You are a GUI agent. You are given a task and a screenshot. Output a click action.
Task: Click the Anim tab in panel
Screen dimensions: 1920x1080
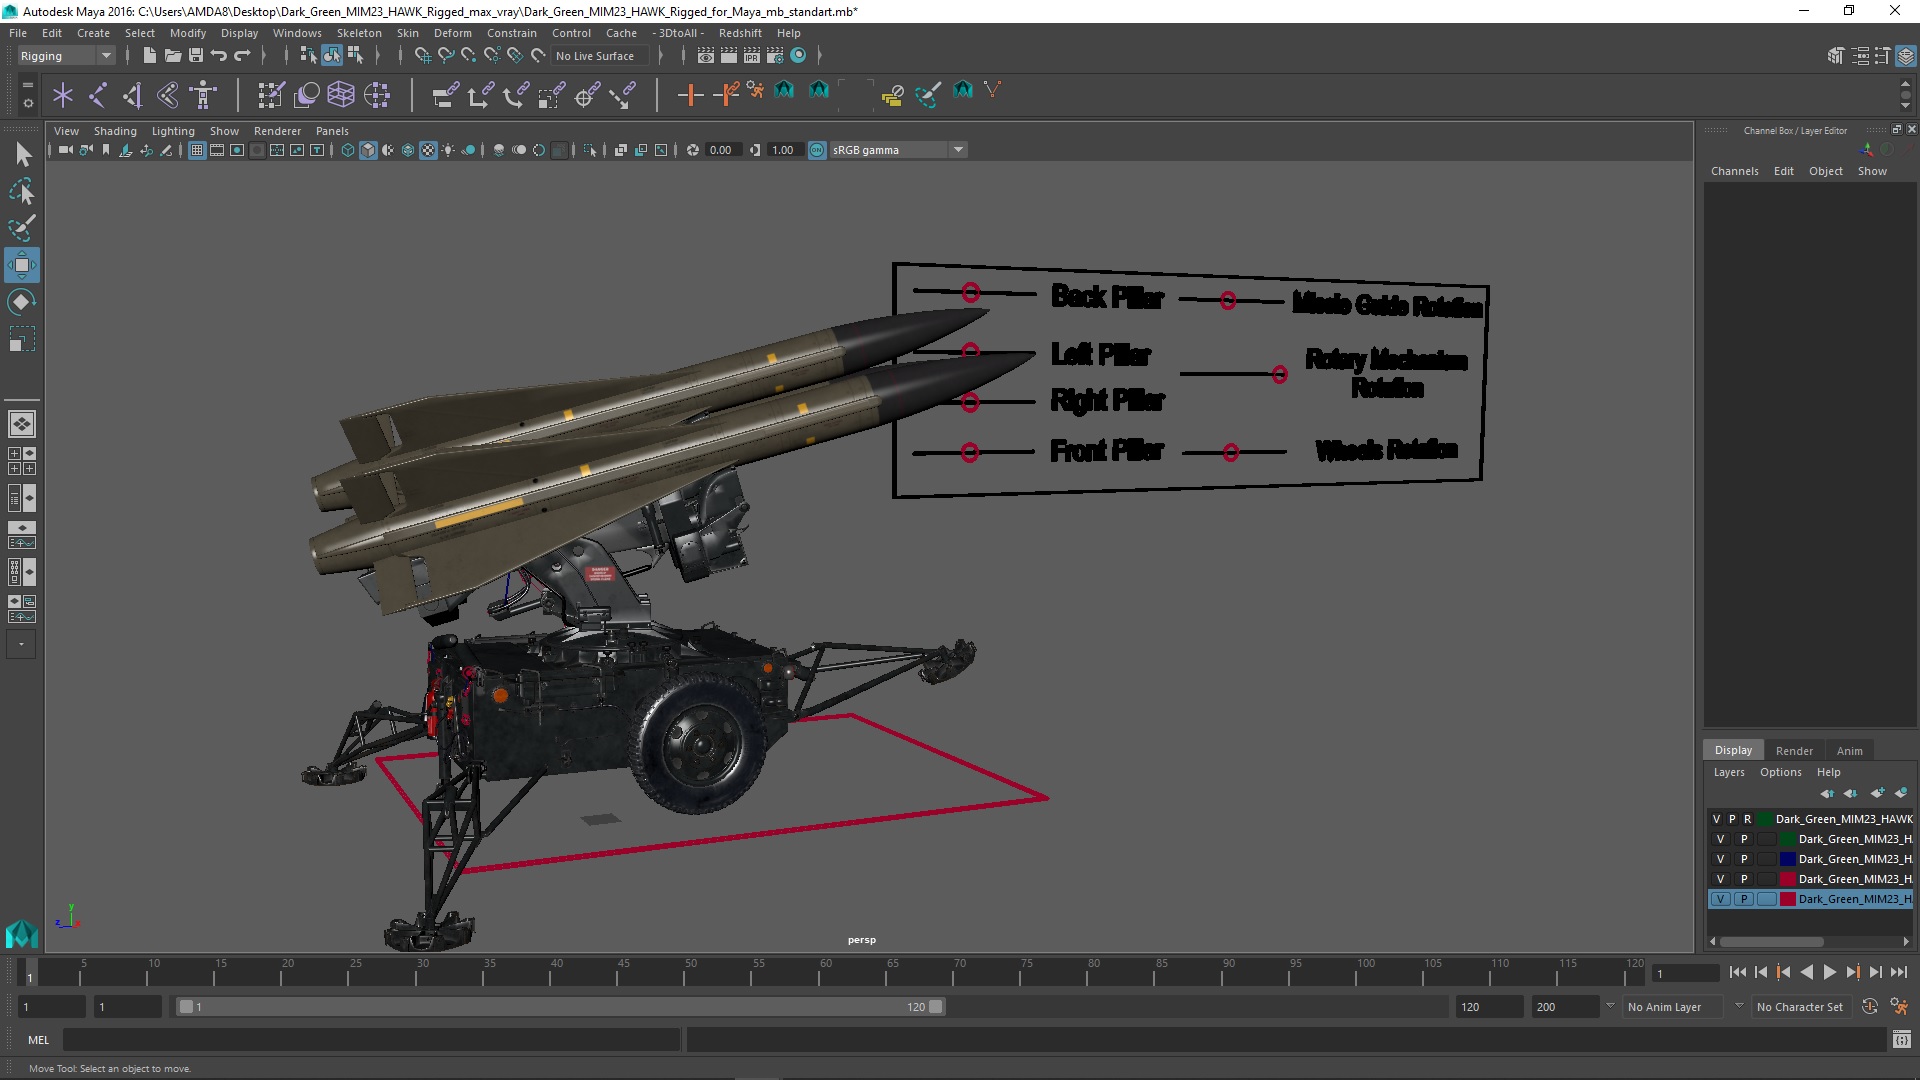pyautogui.click(x=1849, y=749)
